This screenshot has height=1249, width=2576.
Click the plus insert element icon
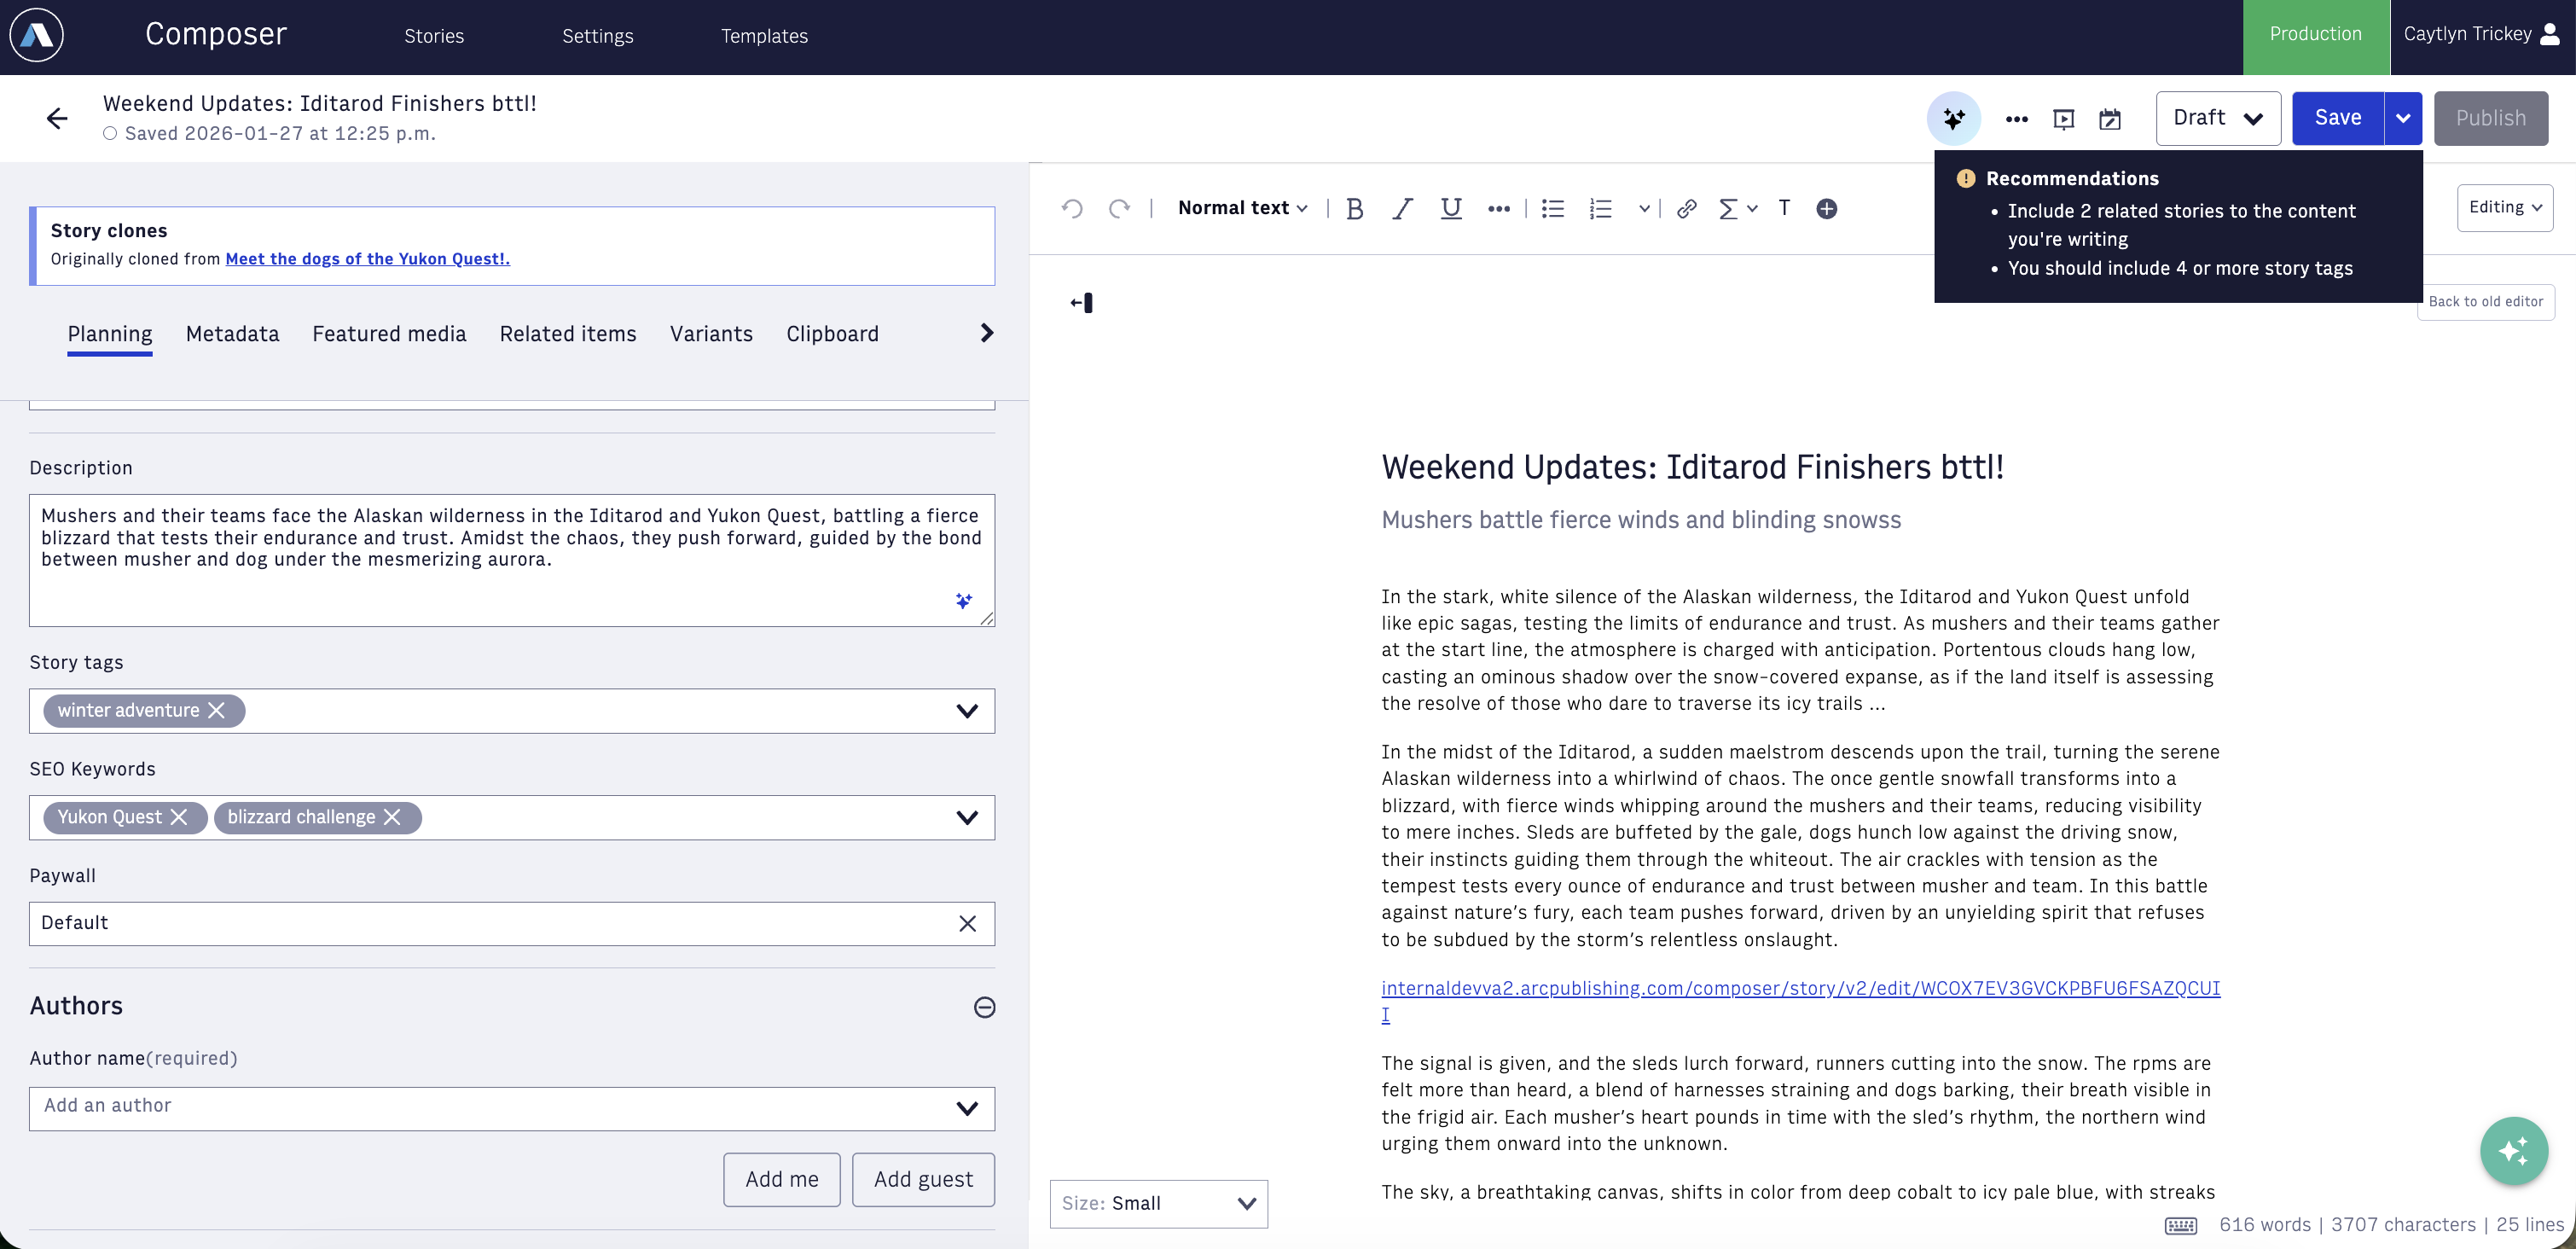1826,208
